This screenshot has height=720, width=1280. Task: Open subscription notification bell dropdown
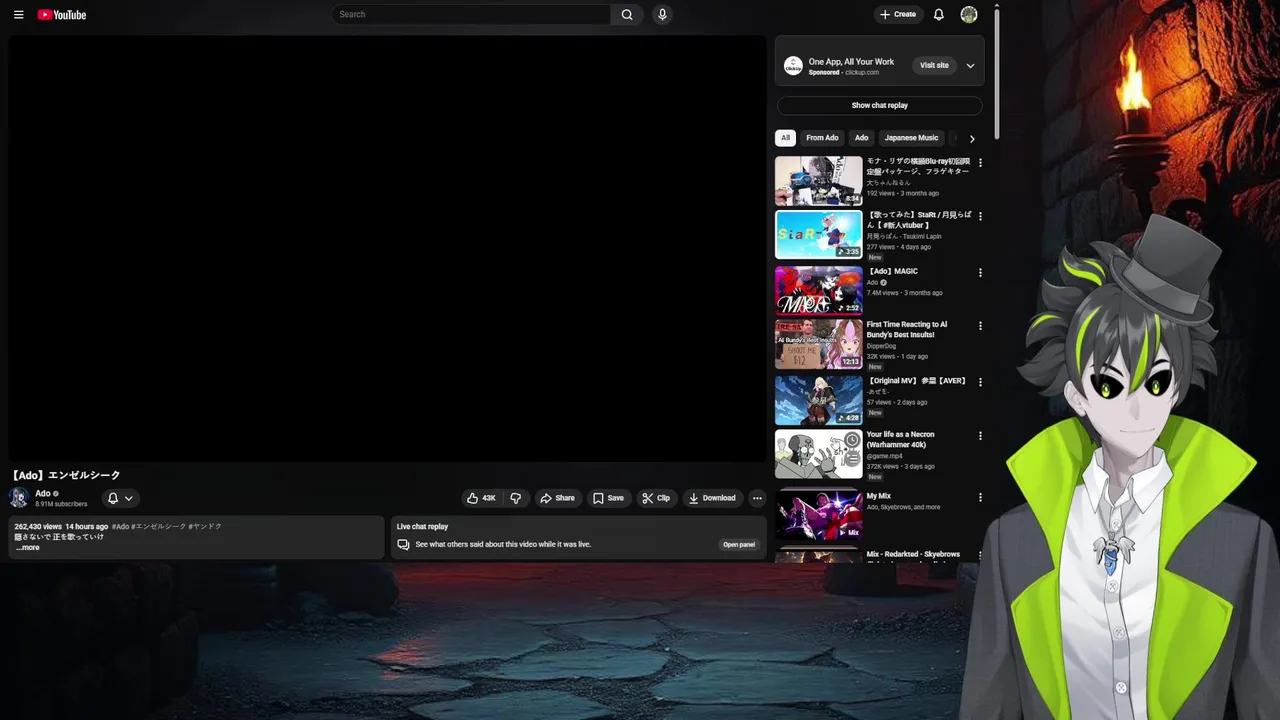[x=120, y=498]
